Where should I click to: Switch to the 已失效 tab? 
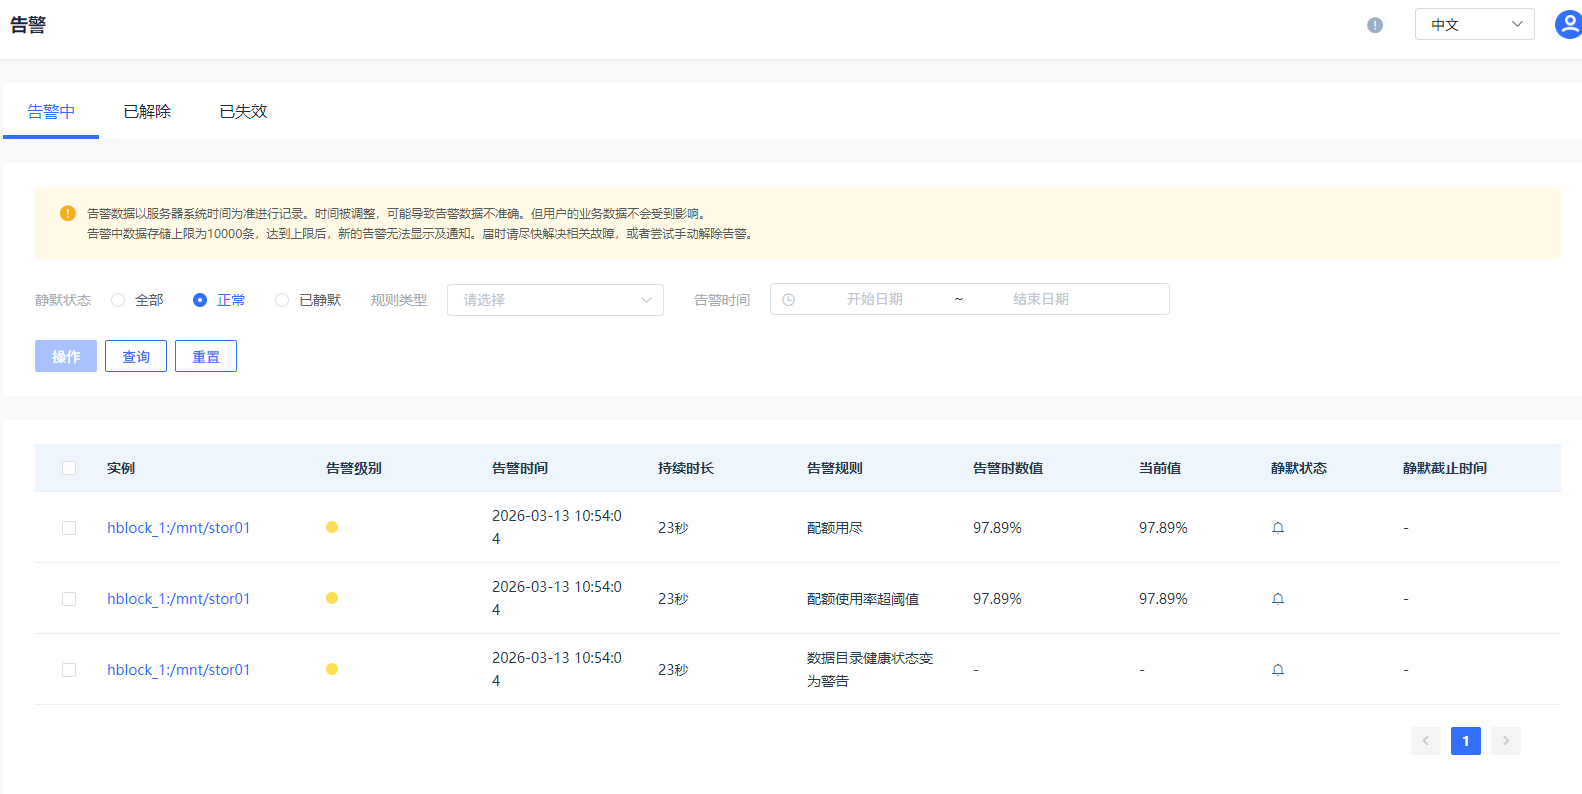[x=243, y=111]
